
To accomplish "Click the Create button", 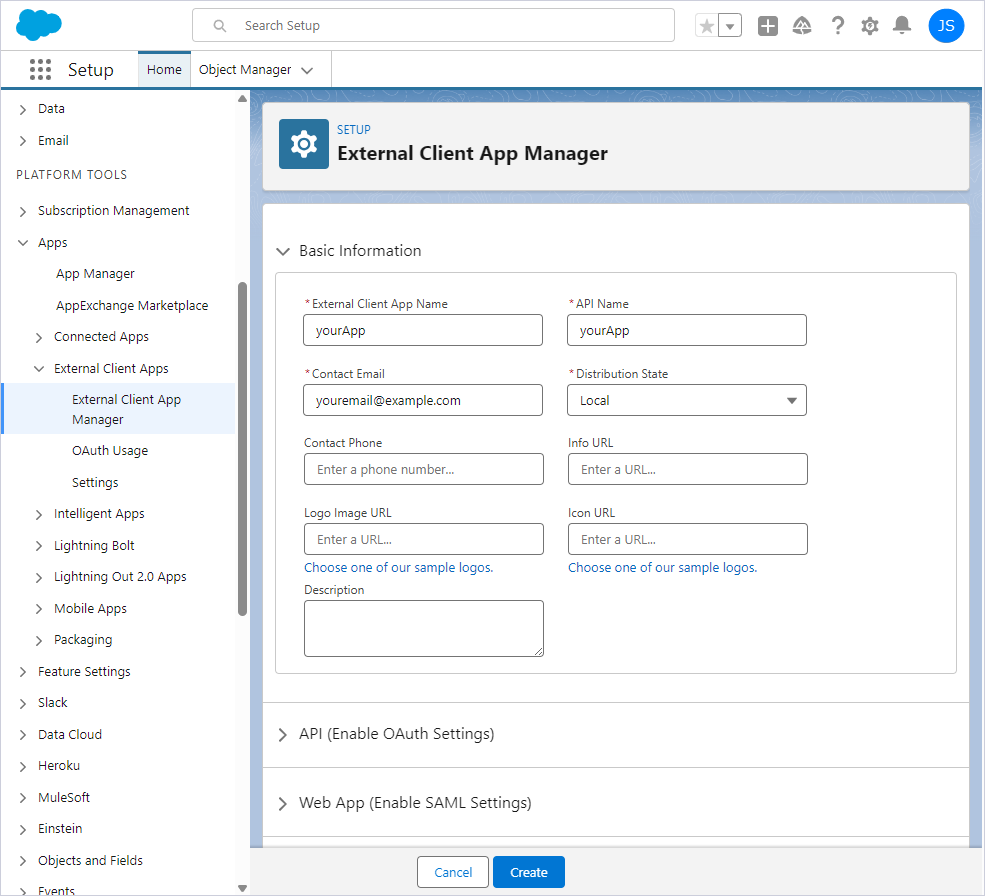I will tap(529, 872).
